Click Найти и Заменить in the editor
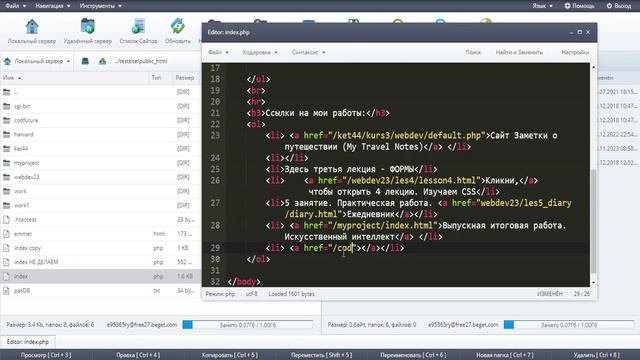 (x=519, y=52)
